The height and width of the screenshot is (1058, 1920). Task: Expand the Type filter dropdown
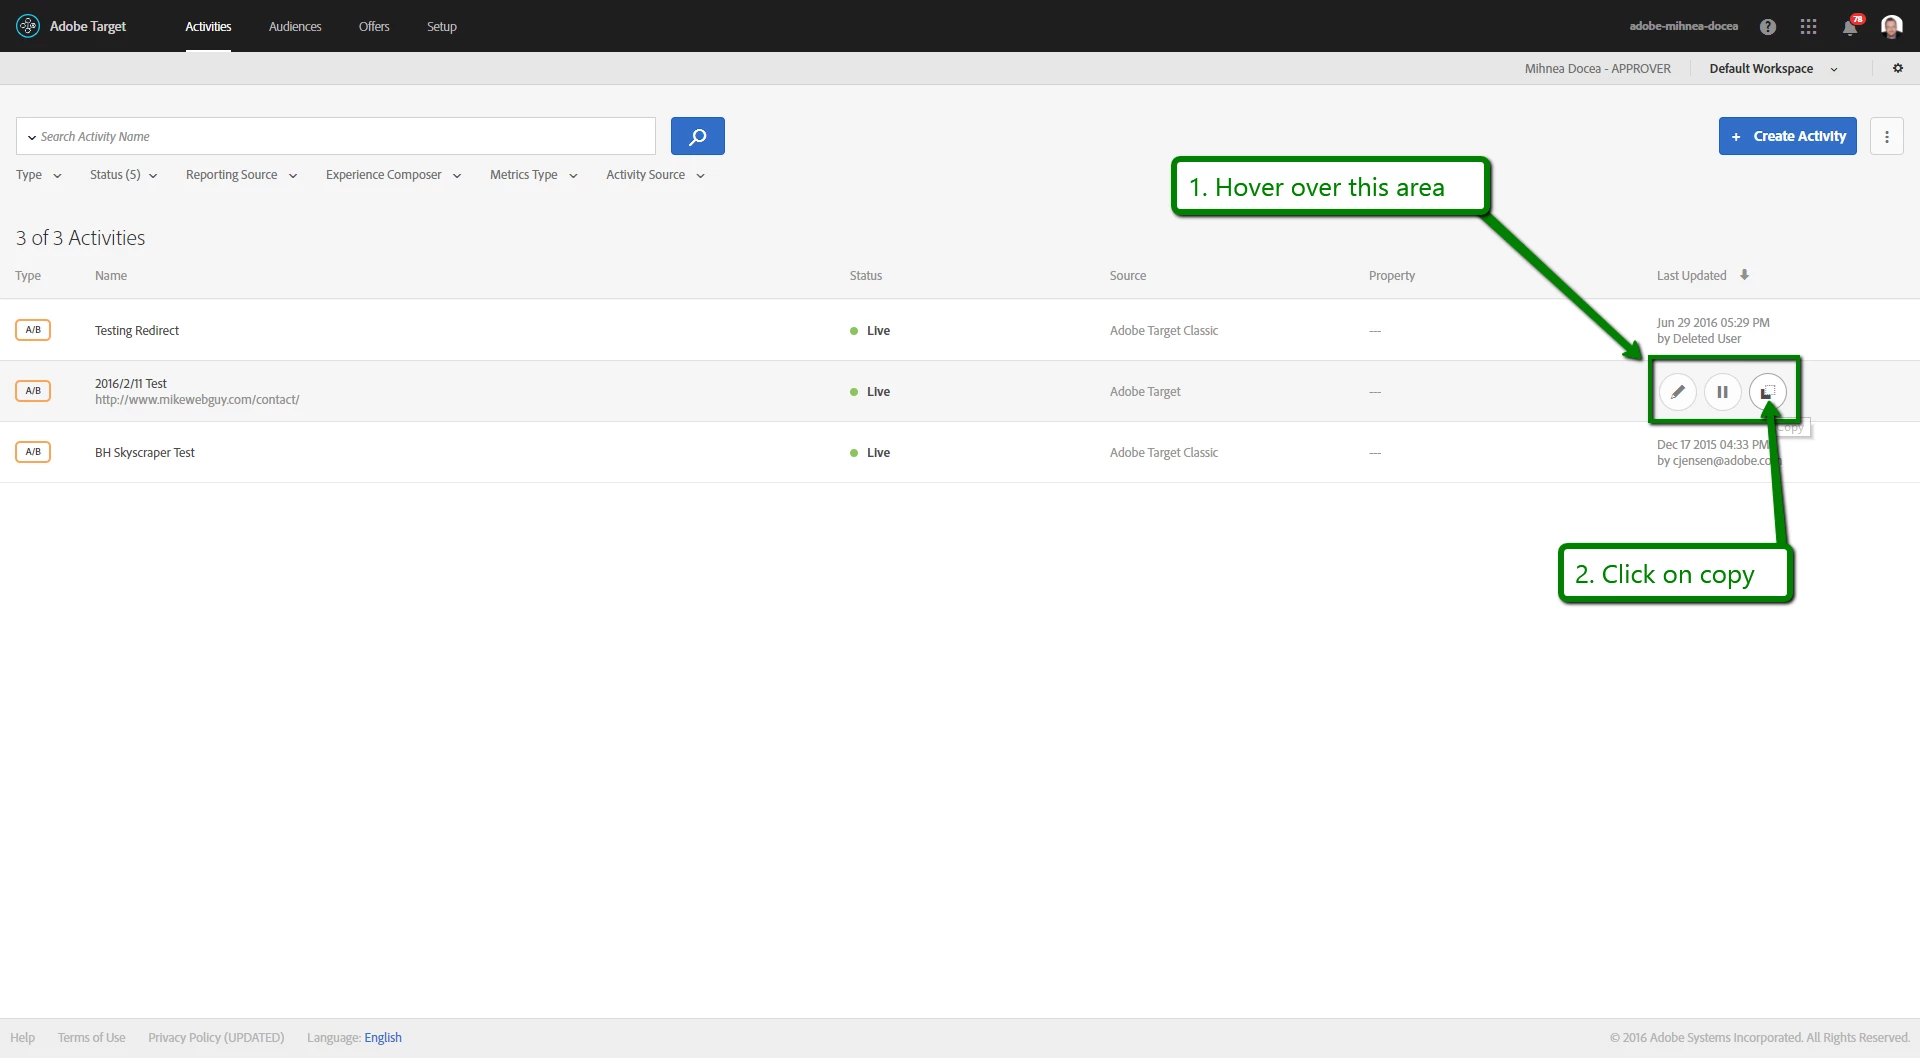pyautogui.click(x=39, y=175)
